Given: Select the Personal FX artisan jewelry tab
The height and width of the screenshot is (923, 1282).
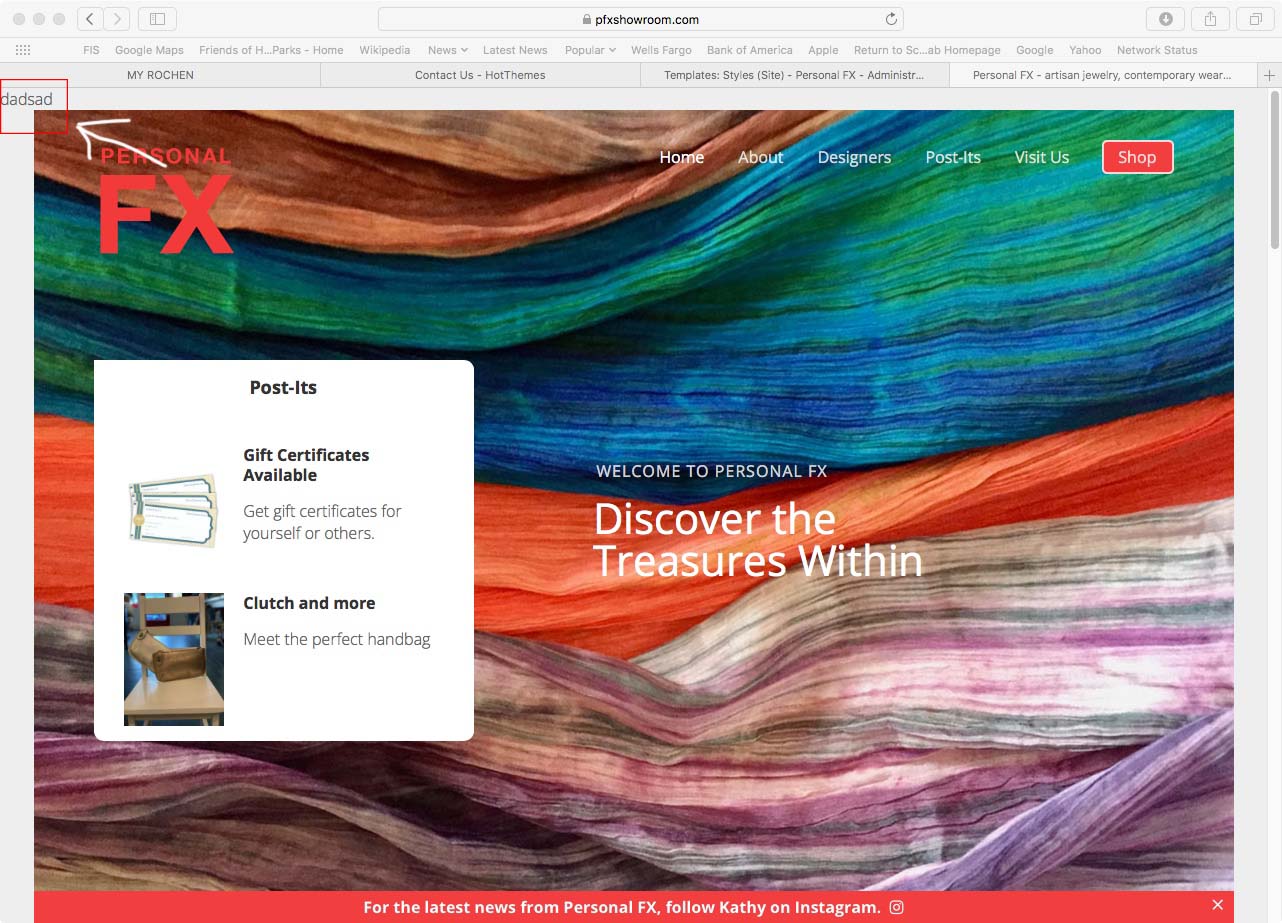Looking at the screenshot, I should pos(1102,75).
